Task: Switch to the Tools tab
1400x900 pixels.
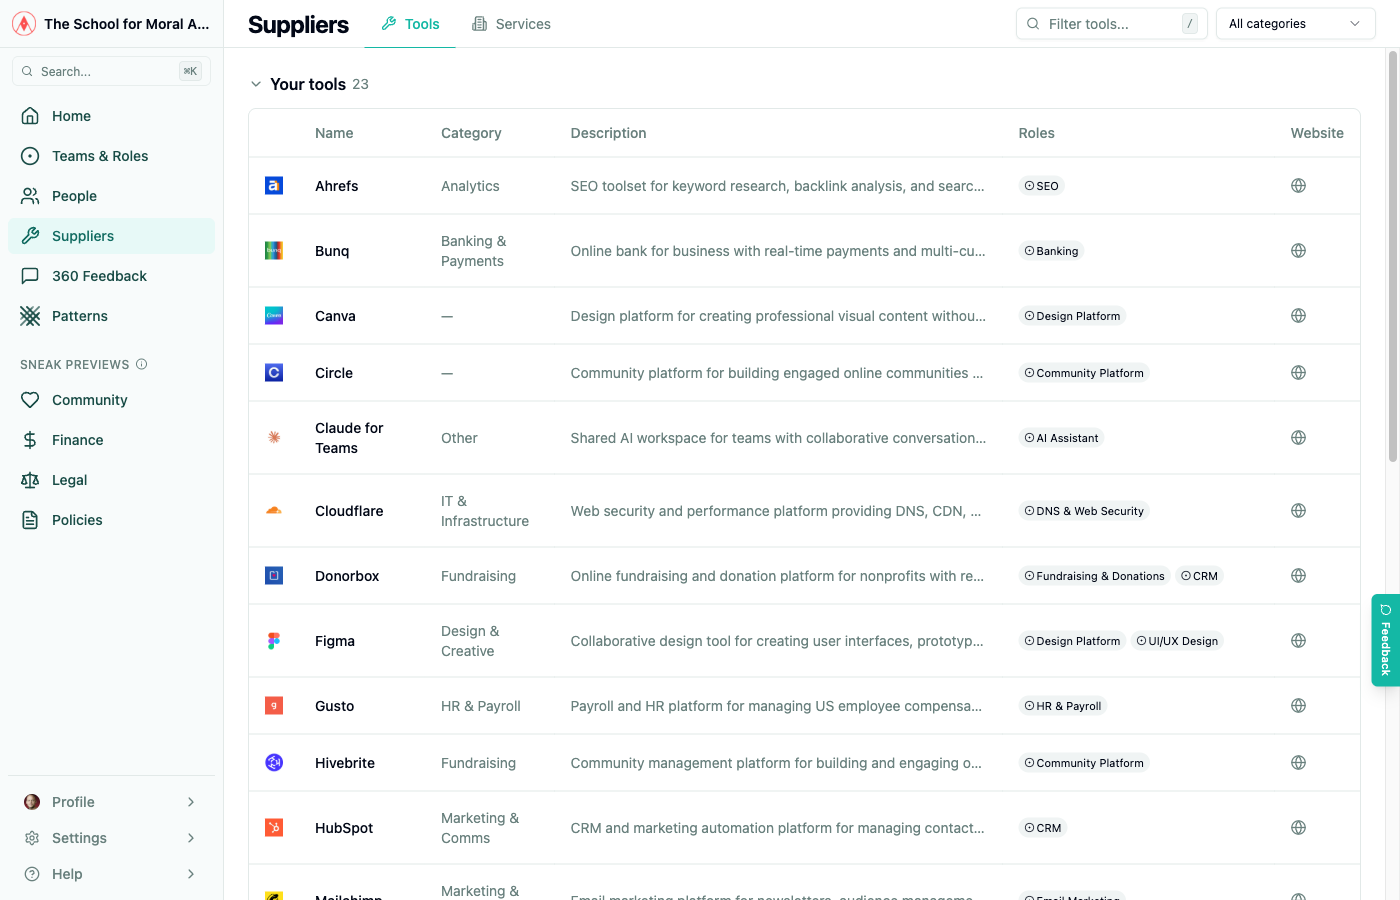Action: coord(410,24)
